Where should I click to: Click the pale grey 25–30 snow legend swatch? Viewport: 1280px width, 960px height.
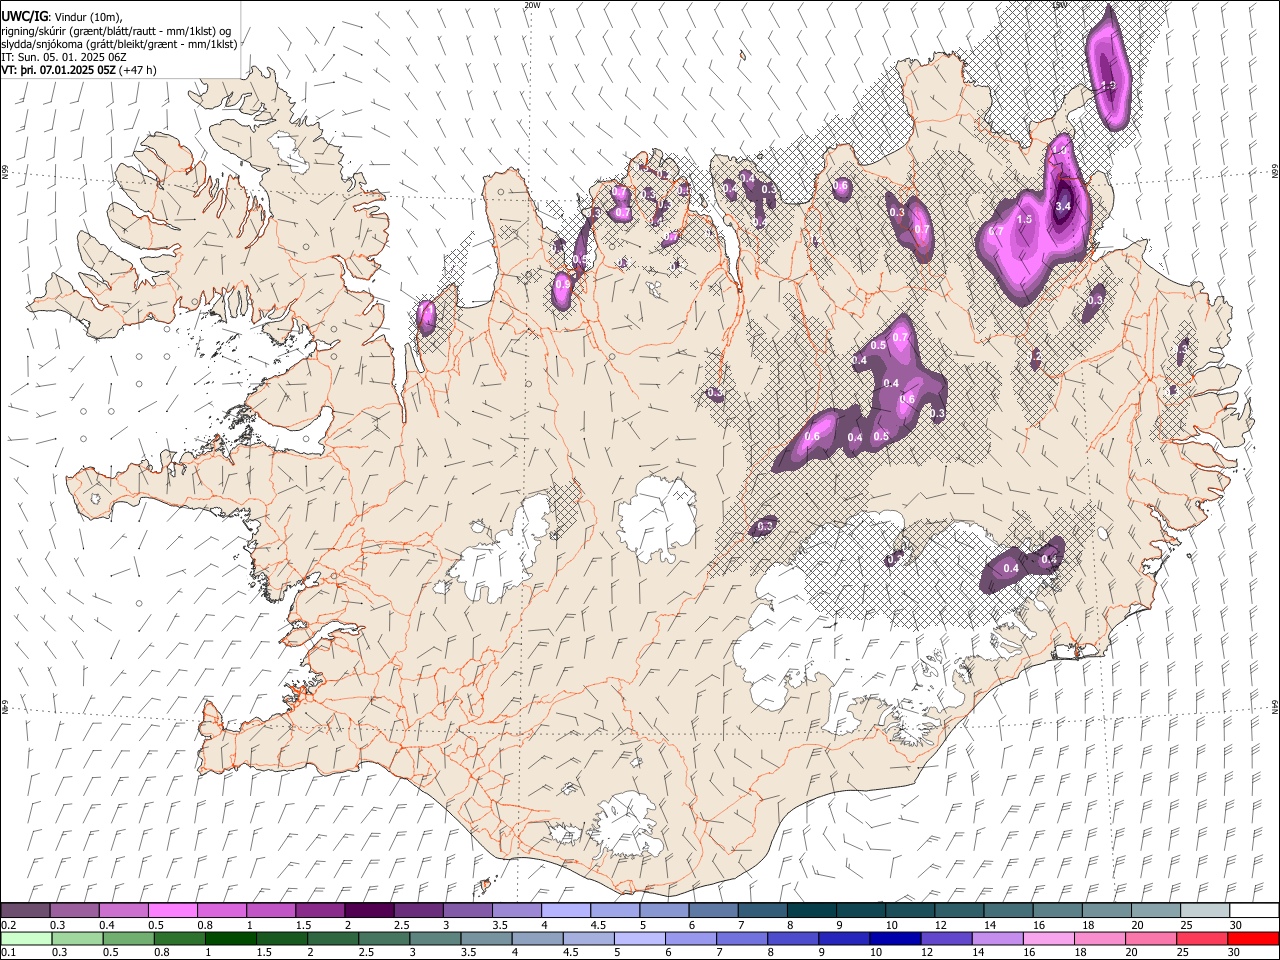click(1203, 910)
